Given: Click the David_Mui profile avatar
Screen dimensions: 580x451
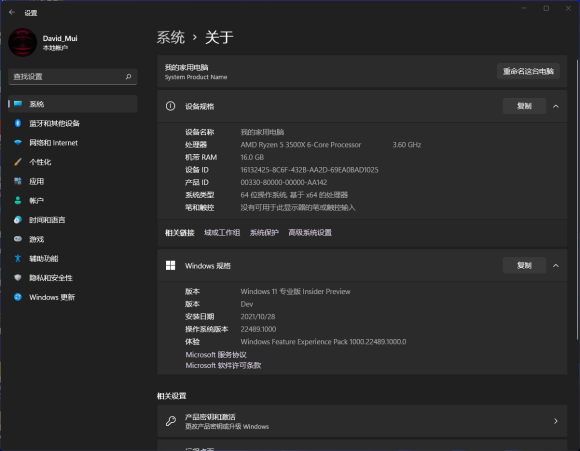Looking at the screenshot, I should pos(23,43).
